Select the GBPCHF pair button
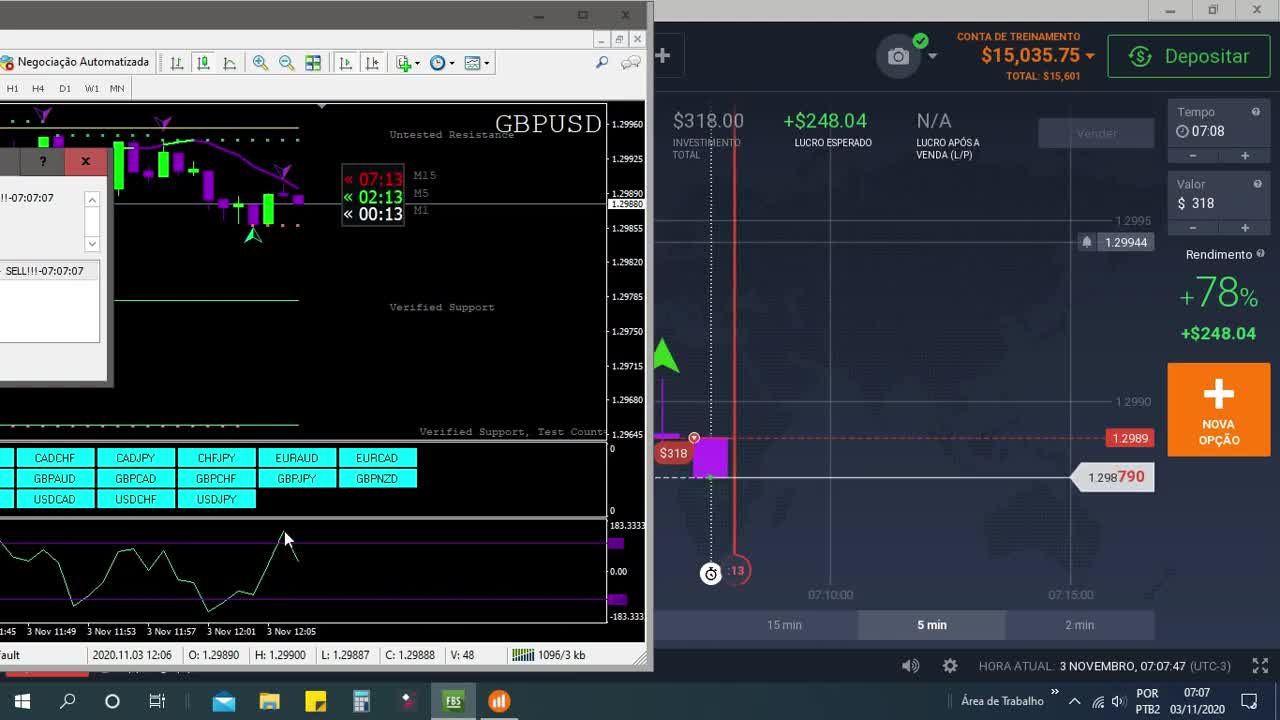This screenshot has height=720, width=1280. click(216, 479)
